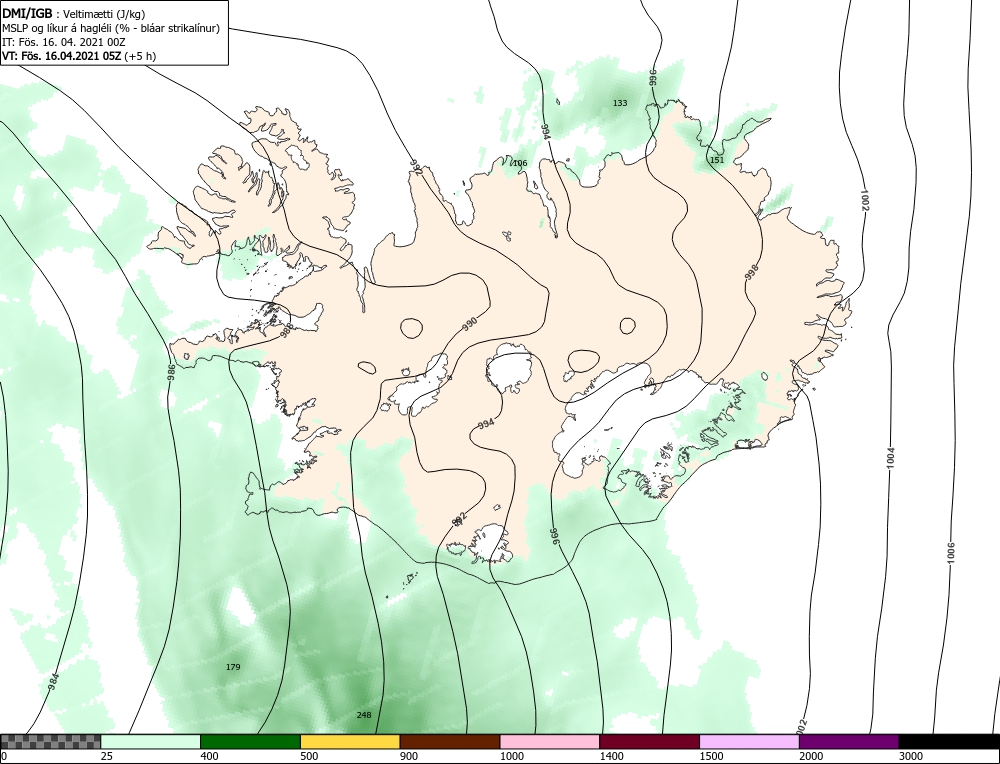1000x764 pixels.
Task: Choose the yellow 500–900 legend swatch
Action: point(350,742)
